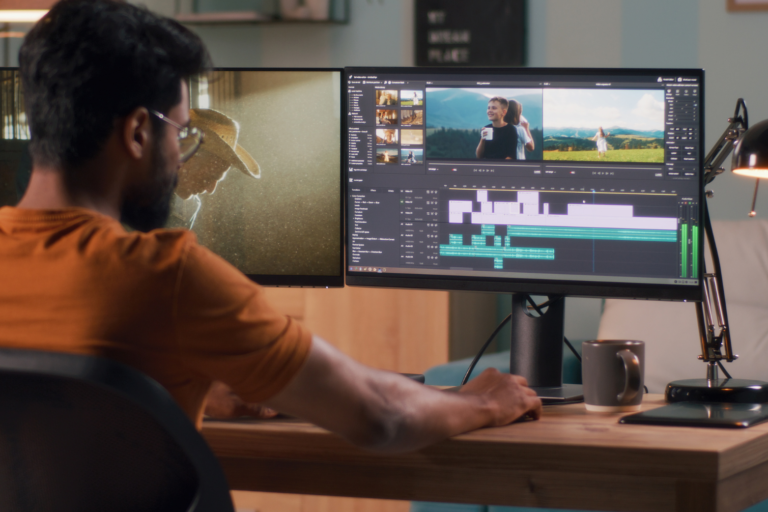Click the red record indicator under right viewer
This screenshot has height=512, width=768.
pyautogui.click(x=573, y=172)
